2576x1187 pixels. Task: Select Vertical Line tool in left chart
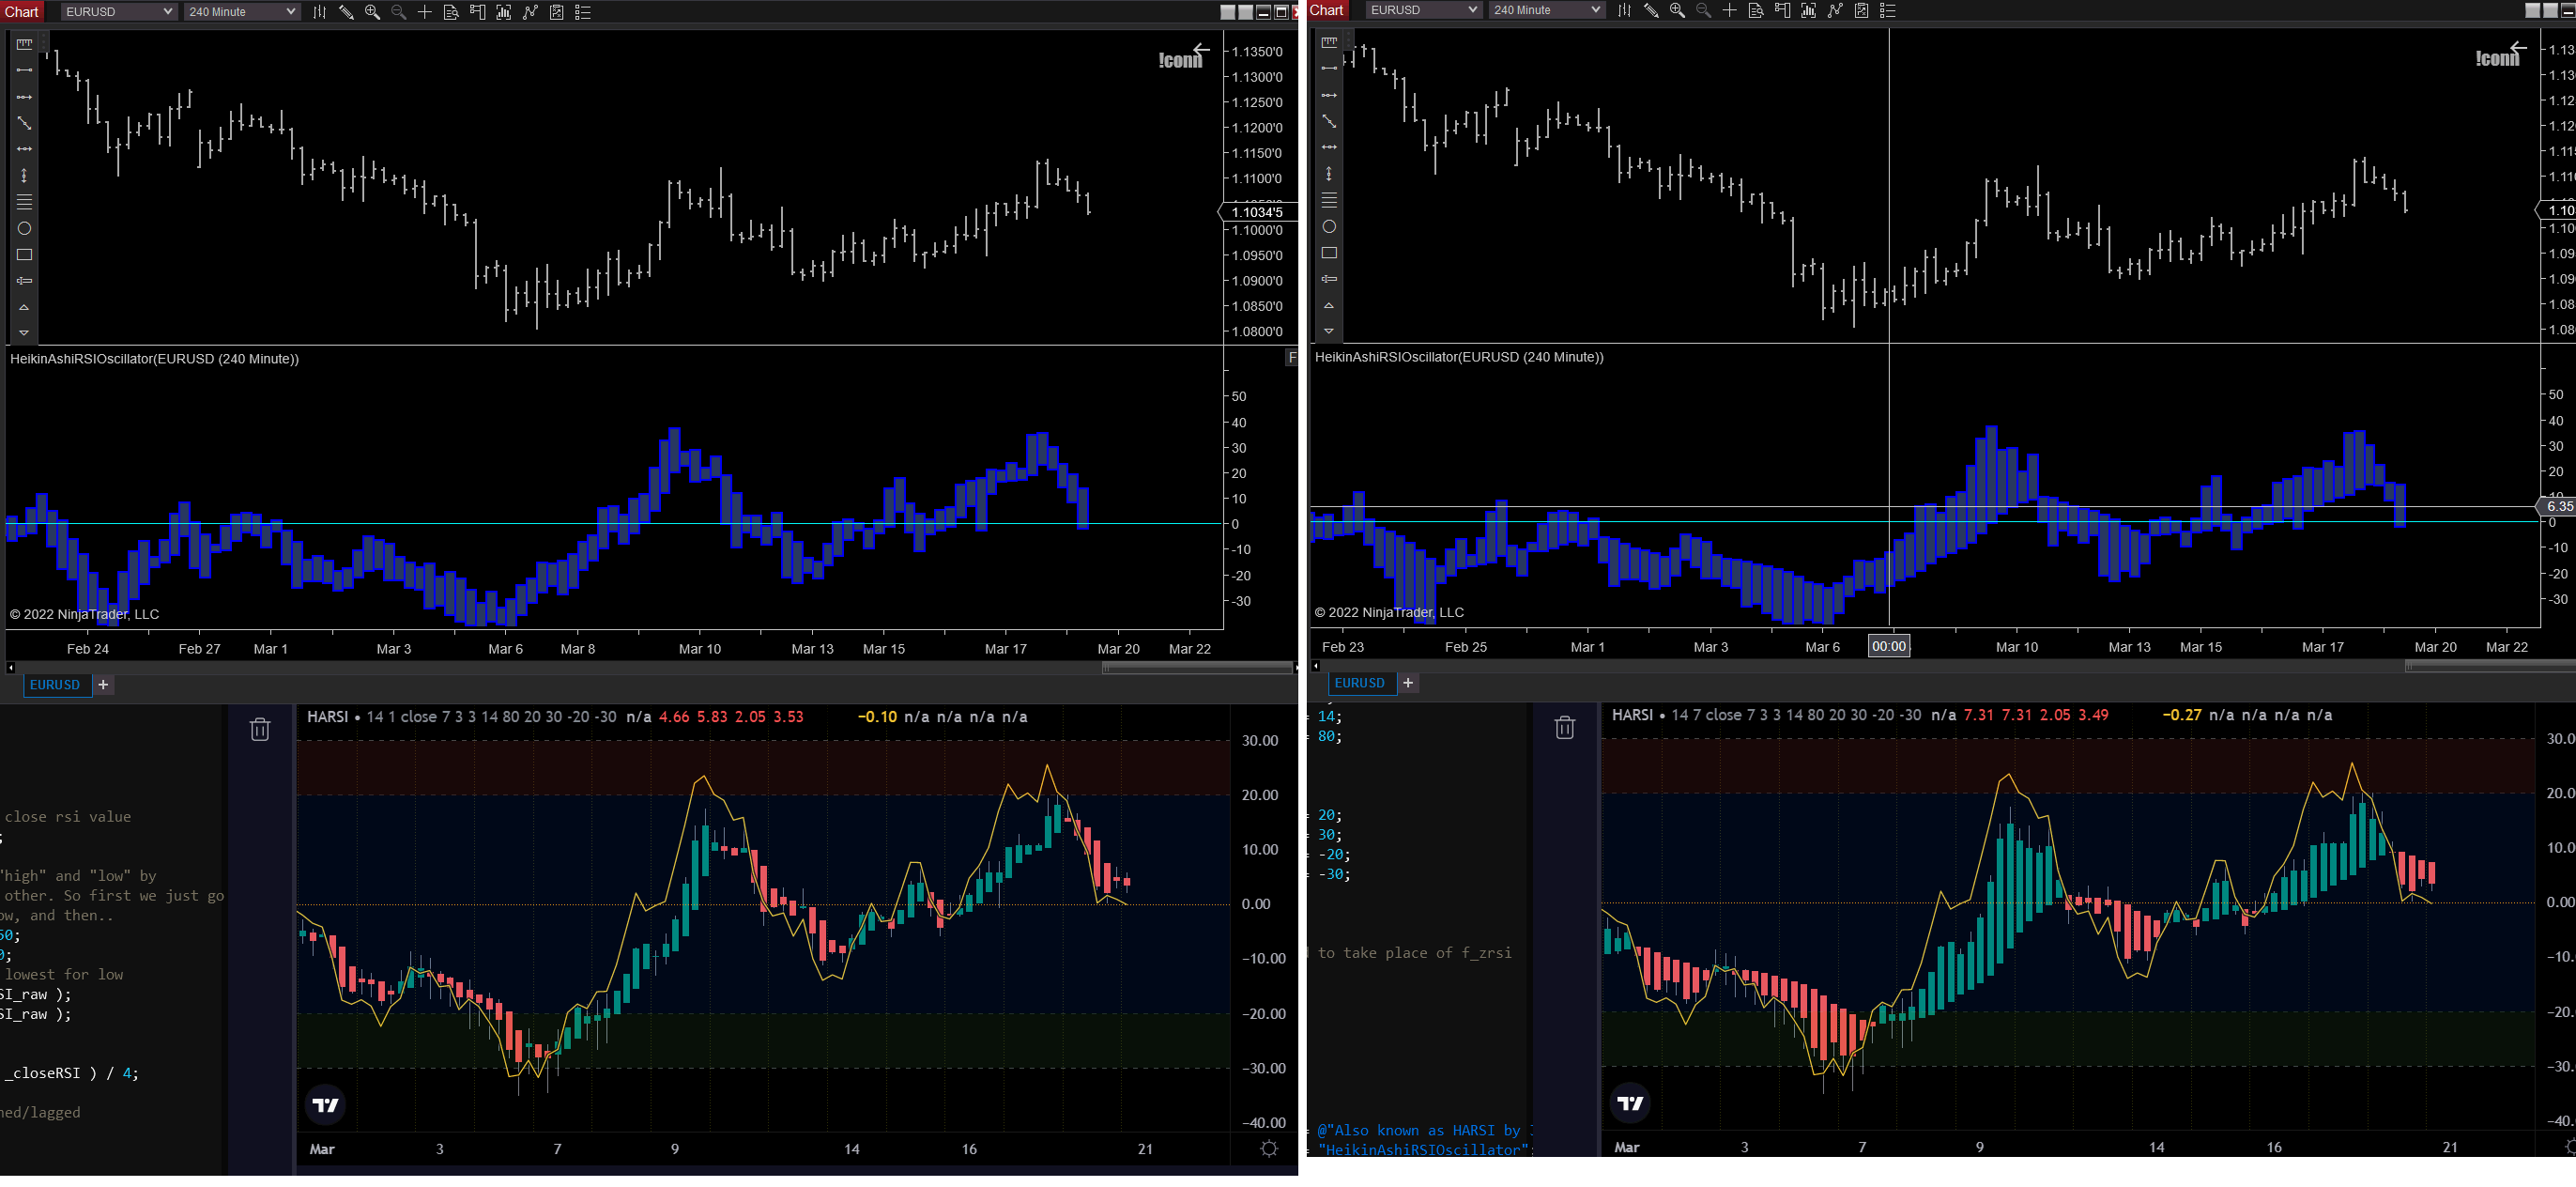pyautogui.click(x=24, y=176)
